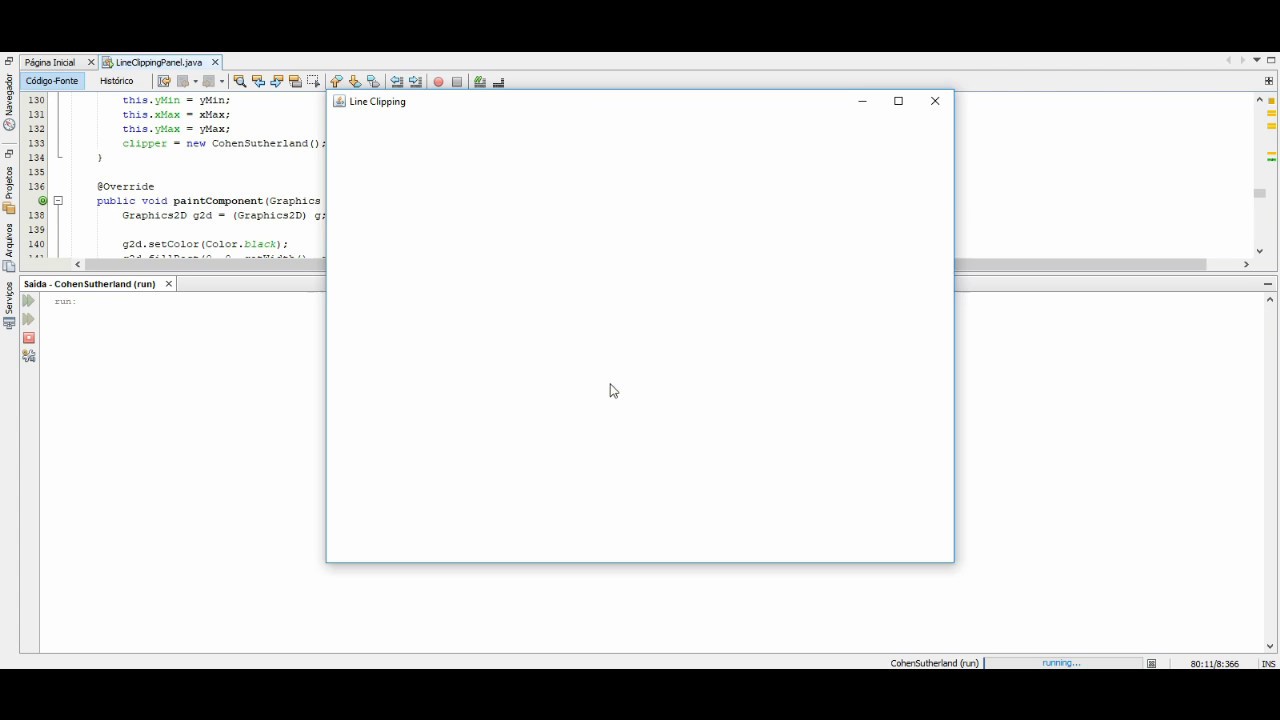Click override annotation glyph at line 137
The height and width of the screenshot is (720, 1280).
pyautogui.click(x=42, y=201)
